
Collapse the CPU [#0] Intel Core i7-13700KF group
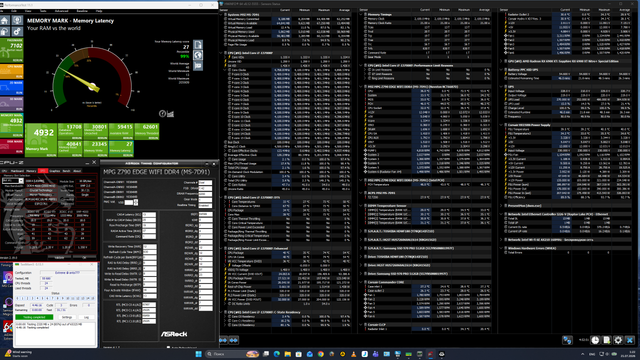[x=222, y=53]
